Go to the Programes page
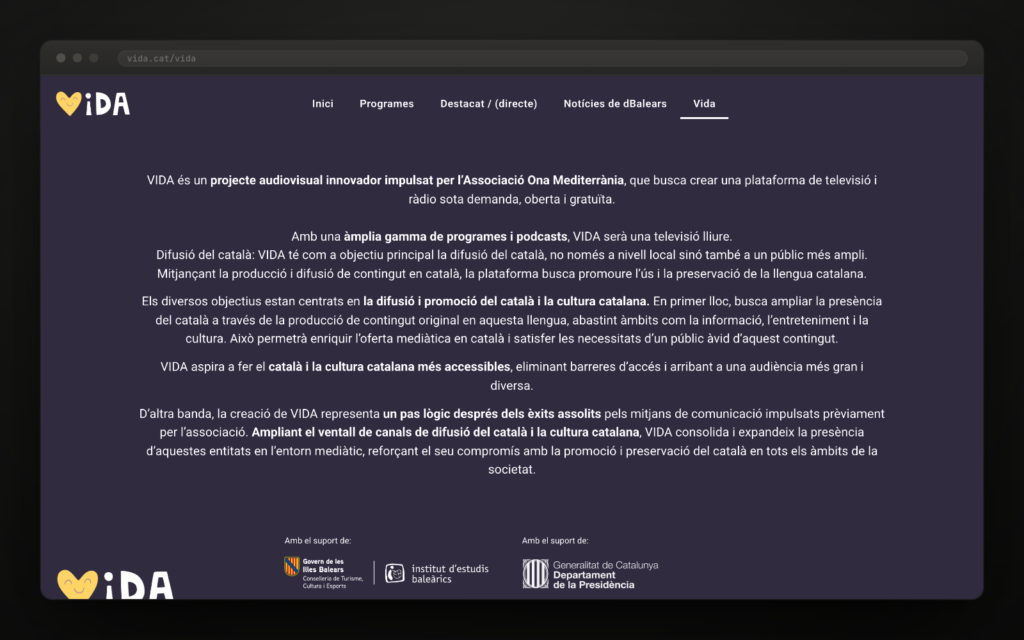1024x640 pixels. [387, 104]
